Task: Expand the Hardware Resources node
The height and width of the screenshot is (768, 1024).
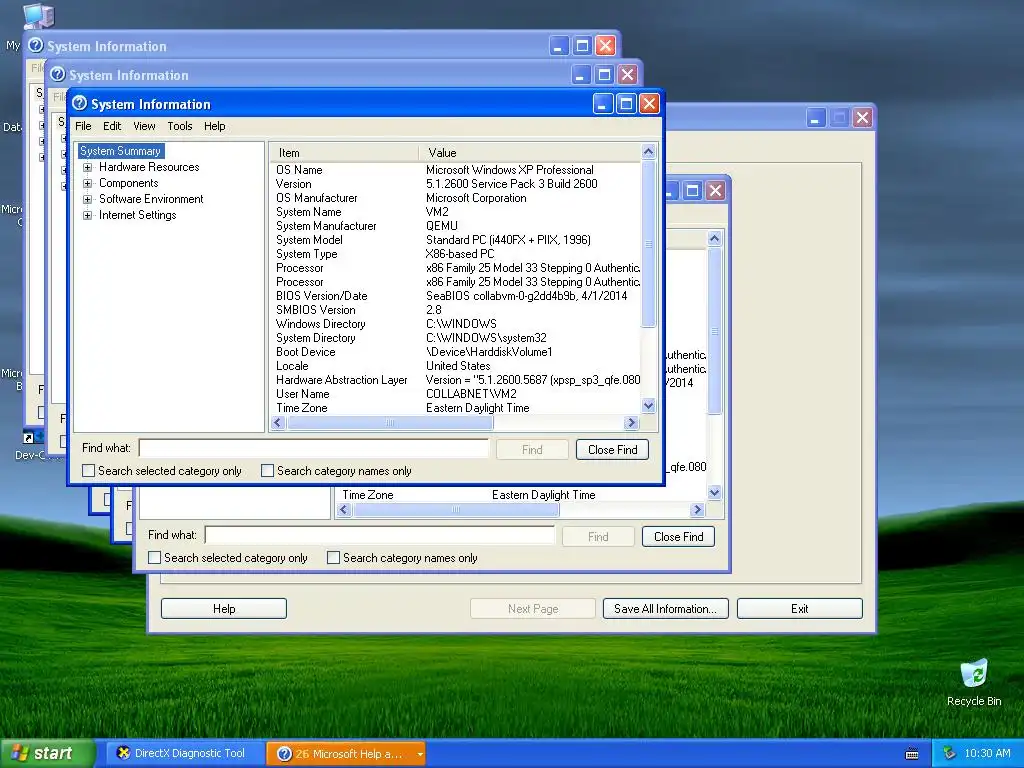Action: coord(87,167)
